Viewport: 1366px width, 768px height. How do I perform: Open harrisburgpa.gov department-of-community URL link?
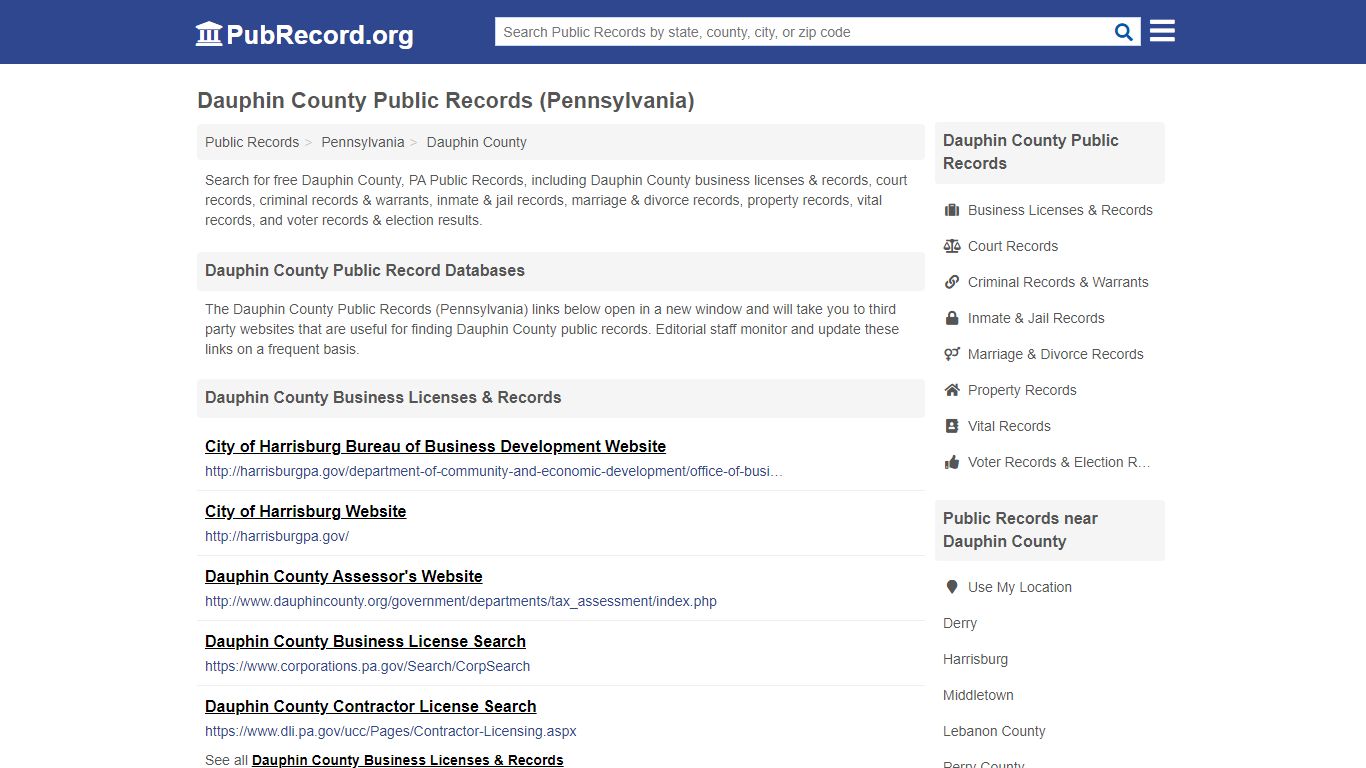[494, 471]
